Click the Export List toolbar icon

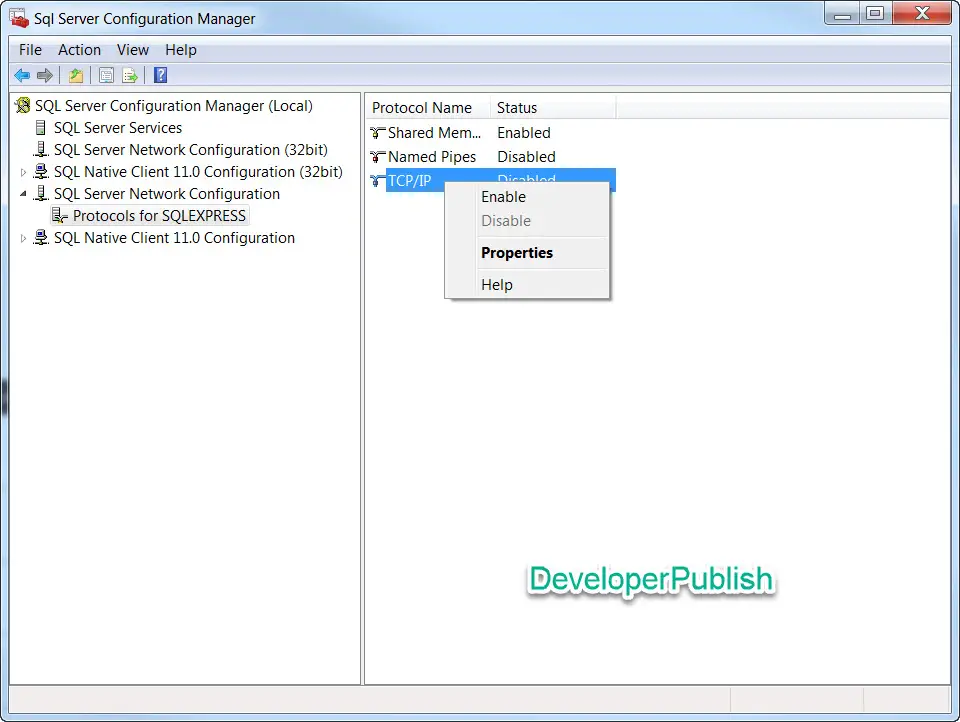coord(130,75)
